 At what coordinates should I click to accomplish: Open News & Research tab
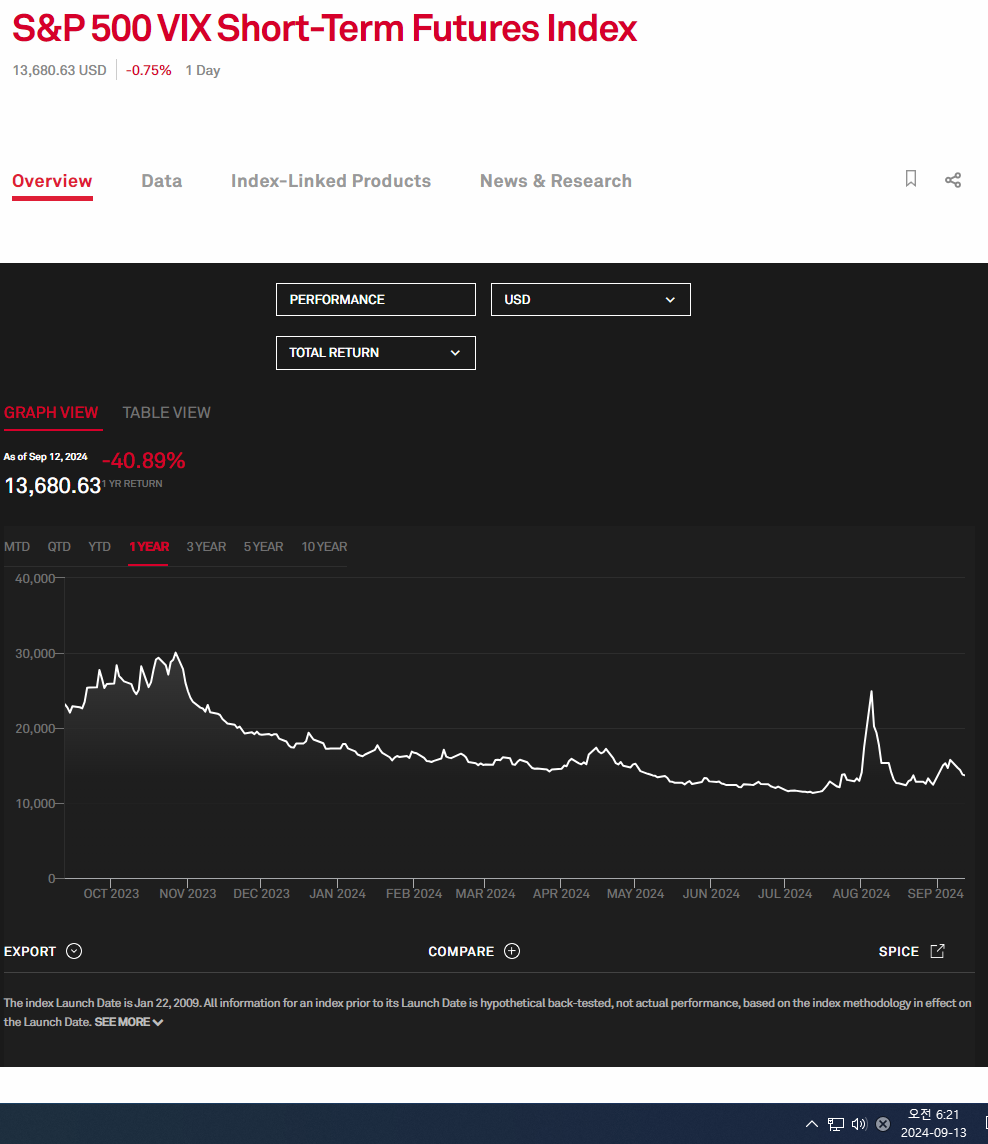pyautogui.click(x=555, y=181)
